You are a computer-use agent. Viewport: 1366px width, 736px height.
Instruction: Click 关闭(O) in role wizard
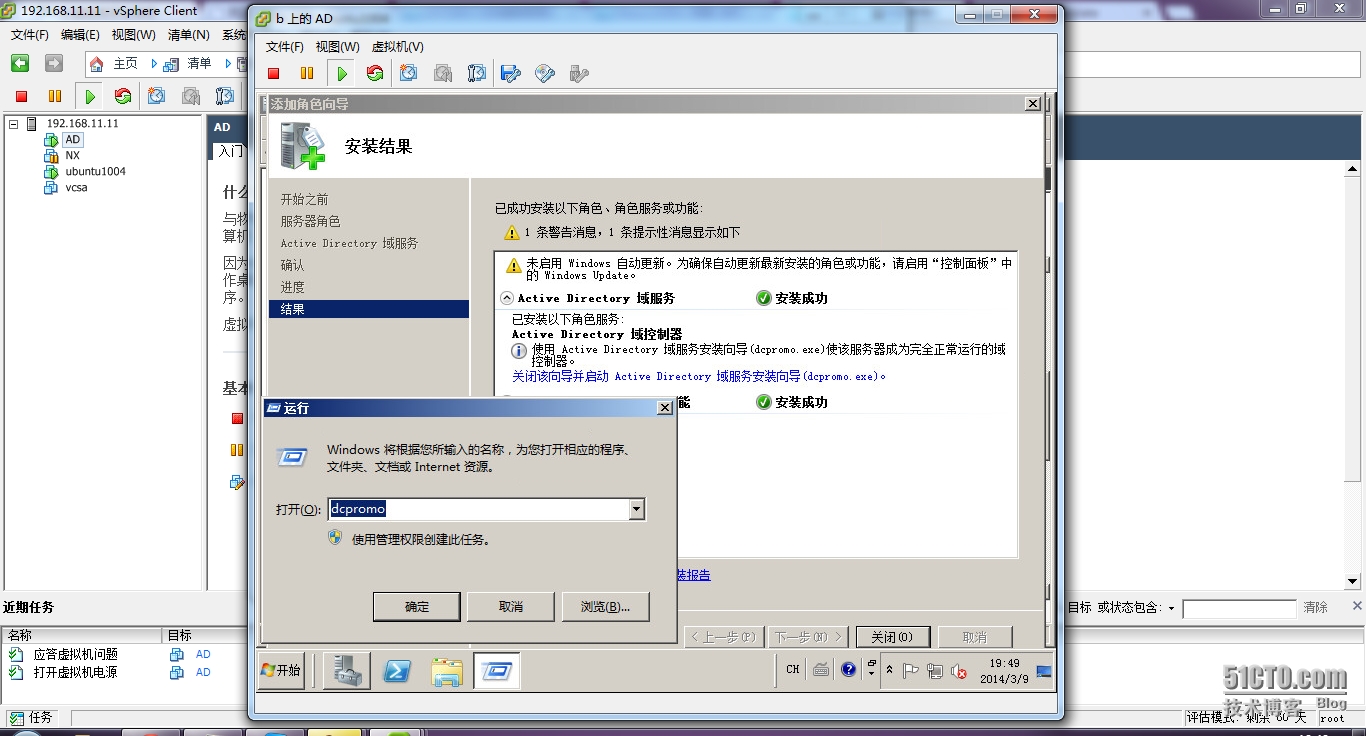(x=891, y=637)
